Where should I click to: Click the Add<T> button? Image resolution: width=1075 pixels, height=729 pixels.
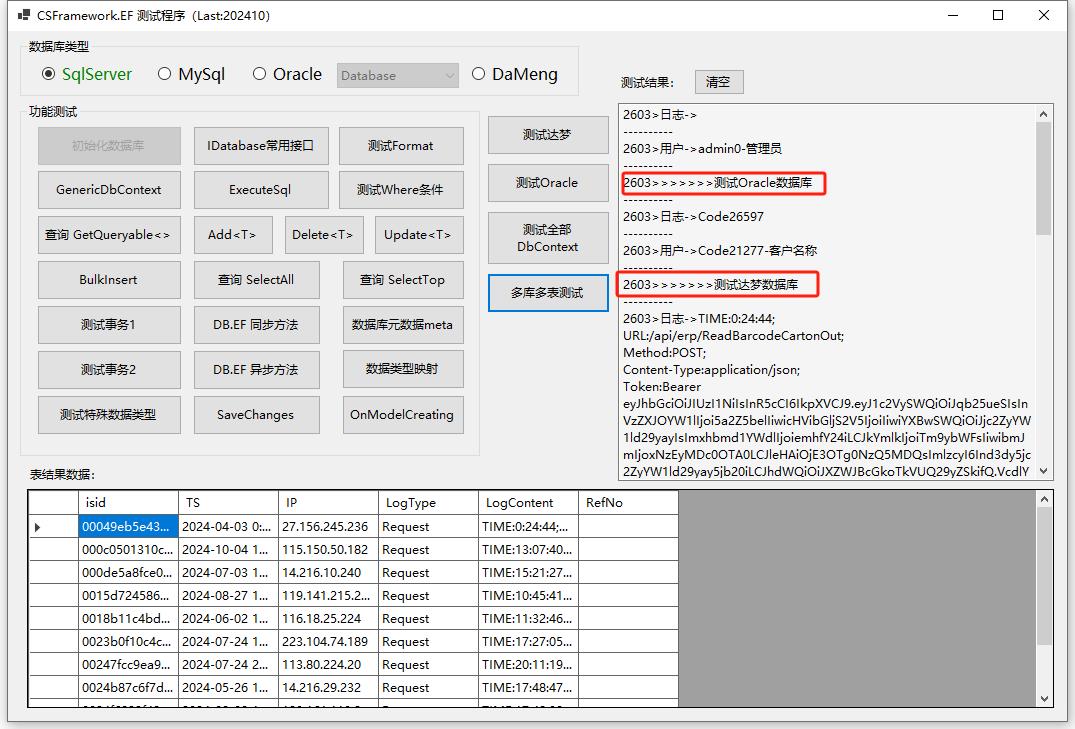[233, 235]
